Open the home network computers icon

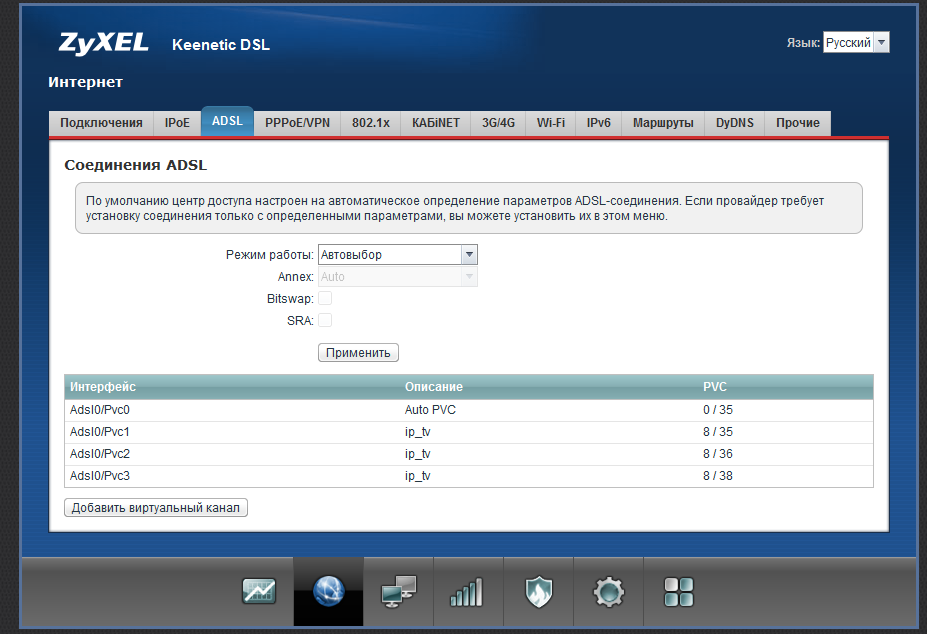(399, 592)
